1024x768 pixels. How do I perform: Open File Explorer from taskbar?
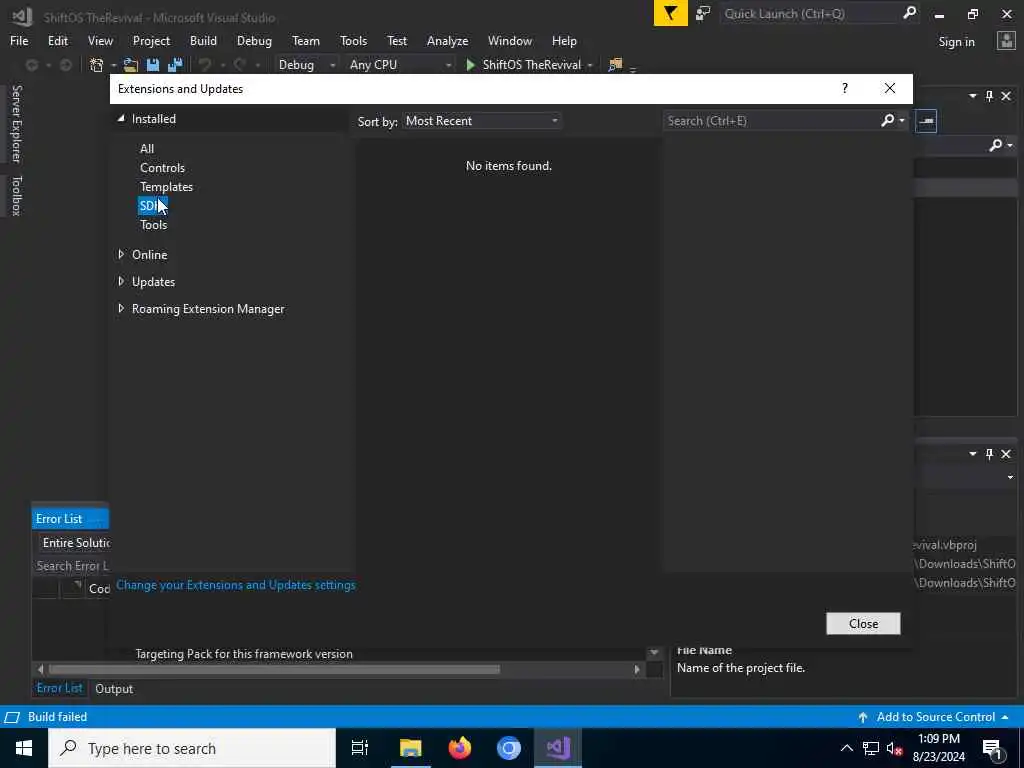411,748
